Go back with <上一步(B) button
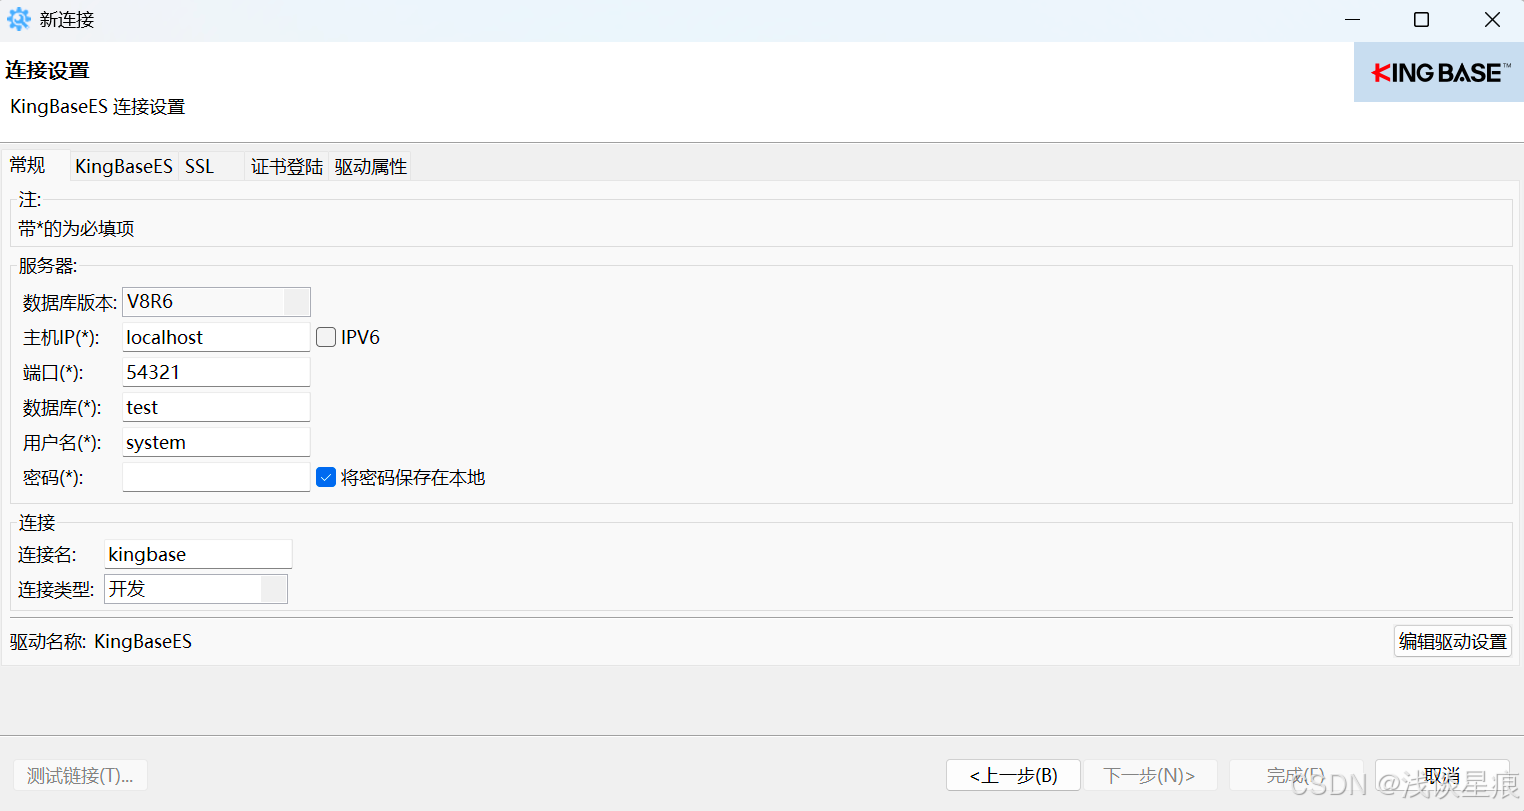 (1013, 775)
